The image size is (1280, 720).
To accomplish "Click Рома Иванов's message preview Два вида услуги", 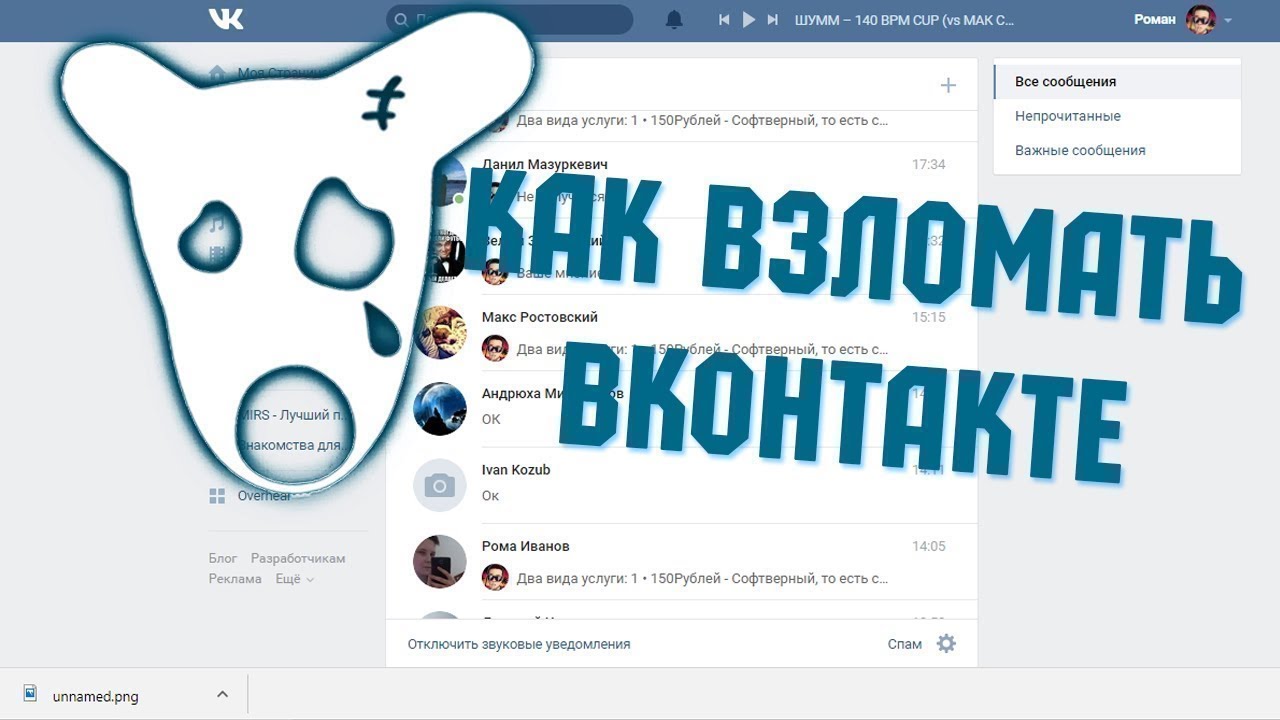I will click(x=702, y=578).
